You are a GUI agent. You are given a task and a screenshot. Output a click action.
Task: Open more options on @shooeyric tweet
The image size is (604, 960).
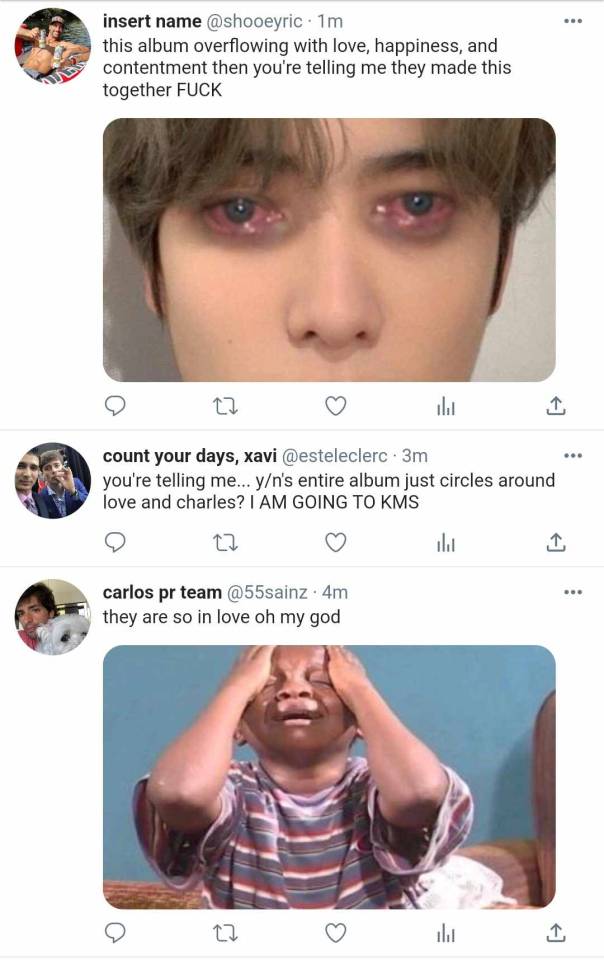coord(572,20)
